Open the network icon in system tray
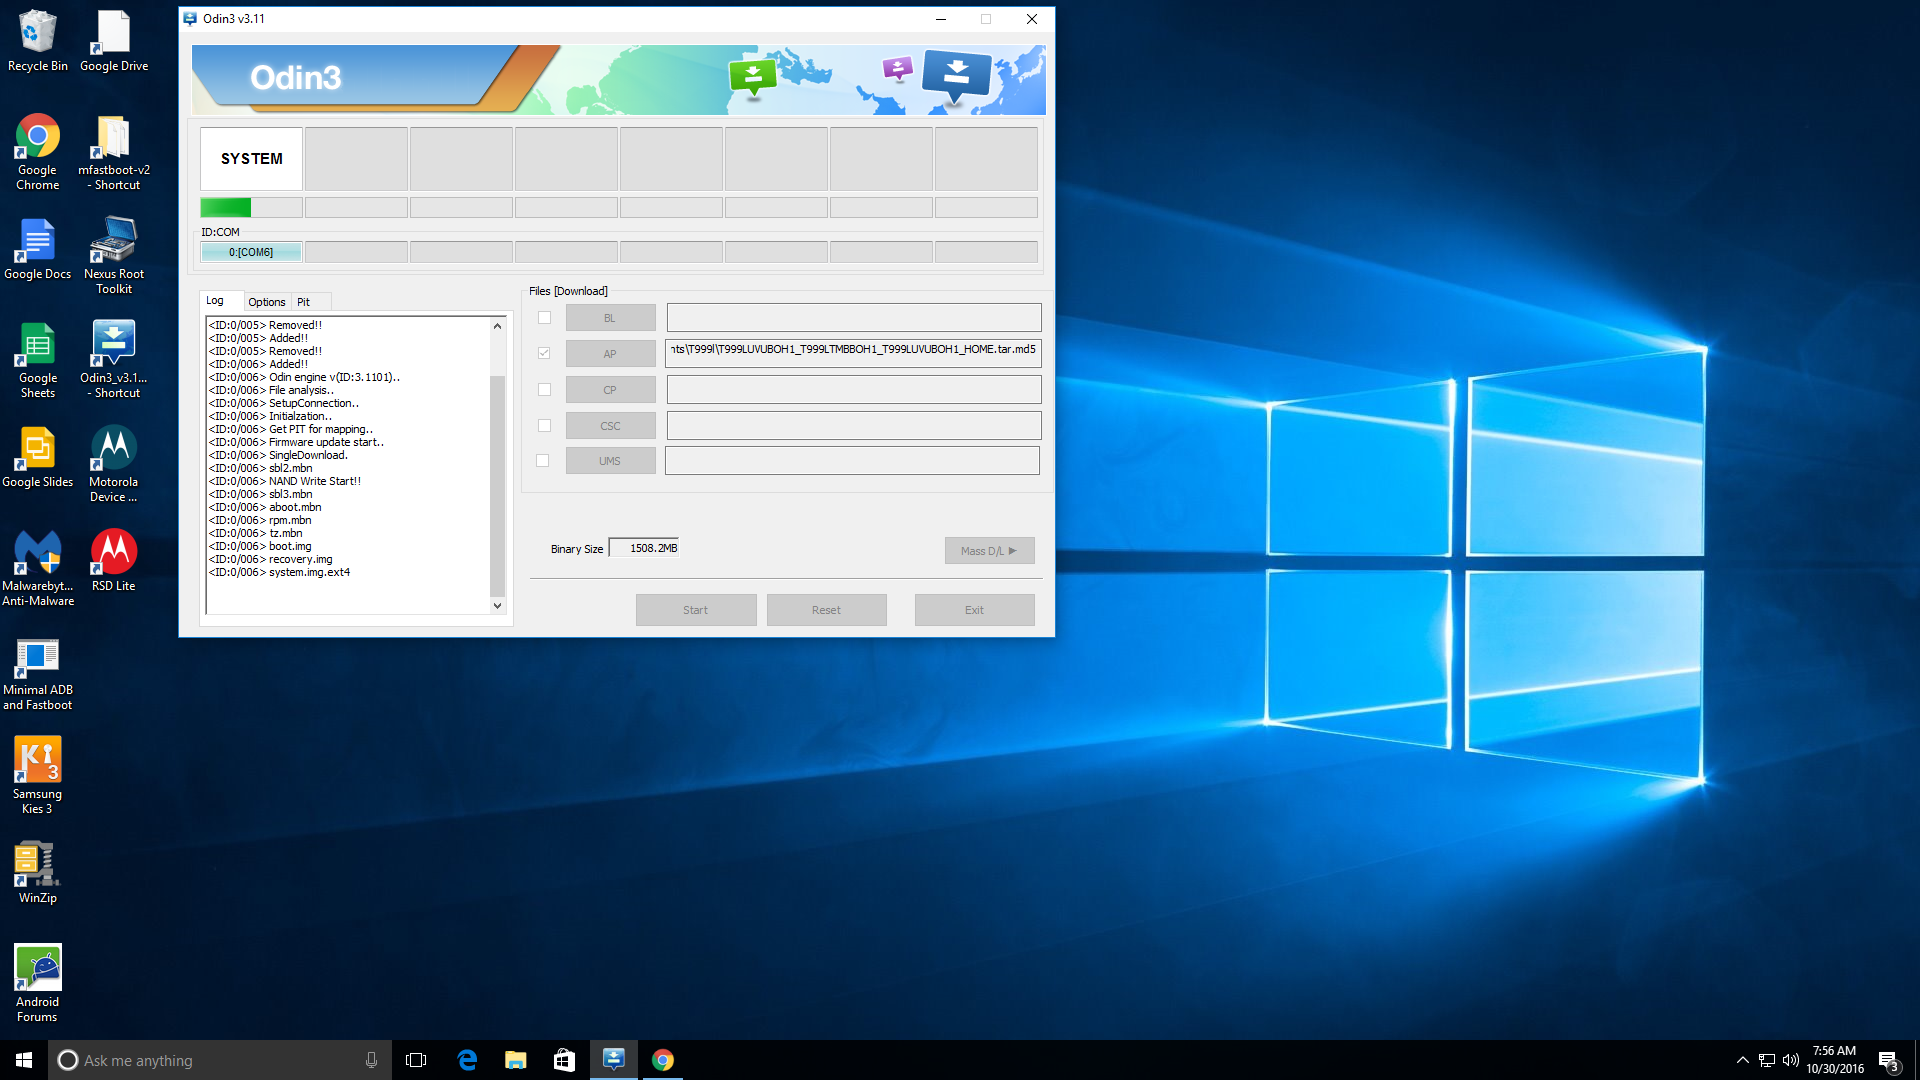 [x=1767, y=1060]
